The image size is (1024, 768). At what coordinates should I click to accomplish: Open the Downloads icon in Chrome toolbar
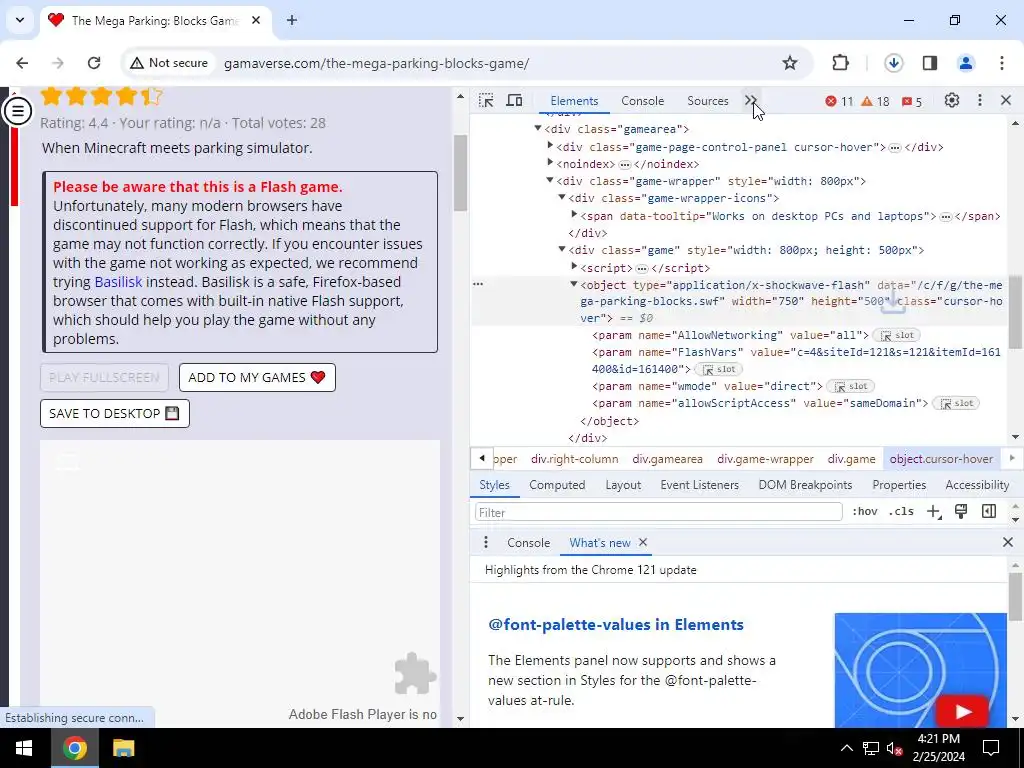[893, 63]
